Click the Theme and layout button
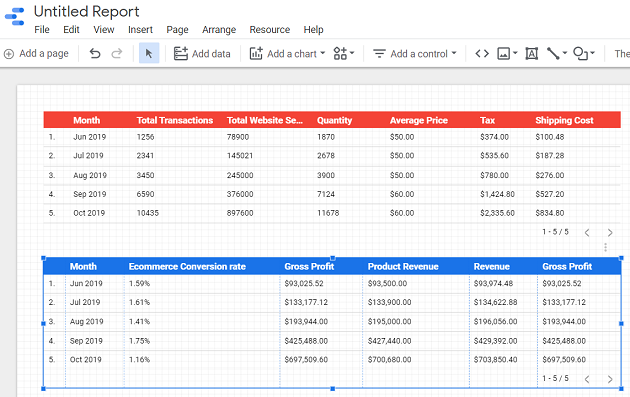 pyautogui.click(x=622, y=53)
